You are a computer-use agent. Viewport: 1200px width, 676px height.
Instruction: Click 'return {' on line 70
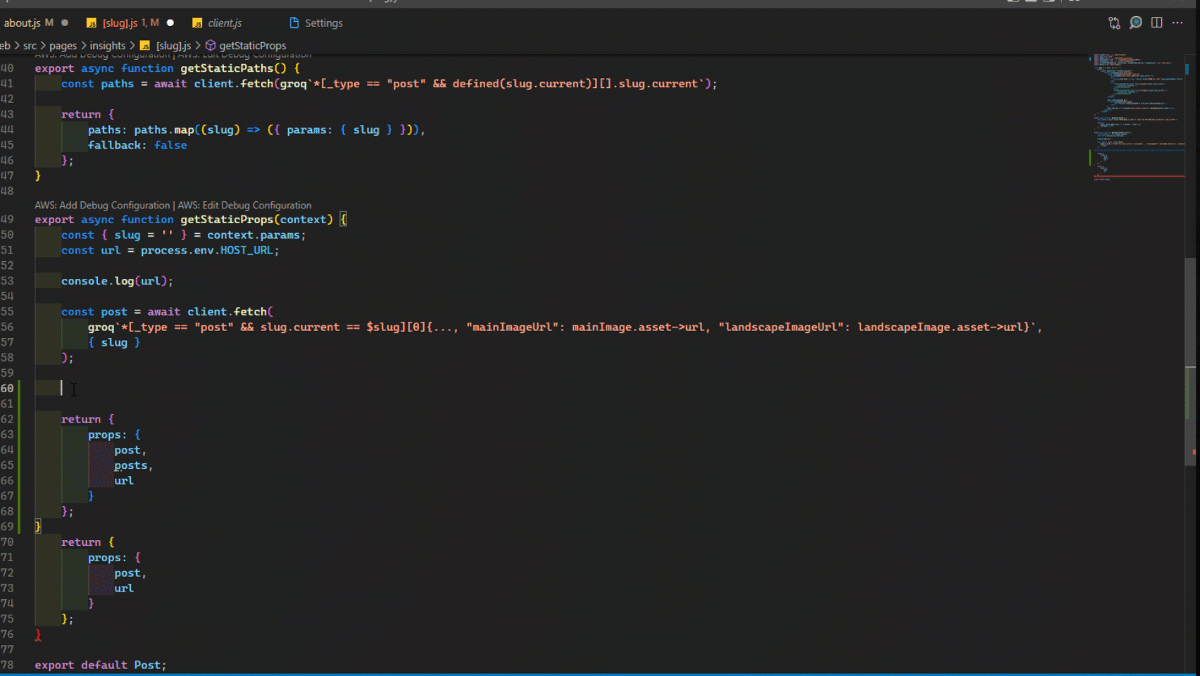coord(88,542)
